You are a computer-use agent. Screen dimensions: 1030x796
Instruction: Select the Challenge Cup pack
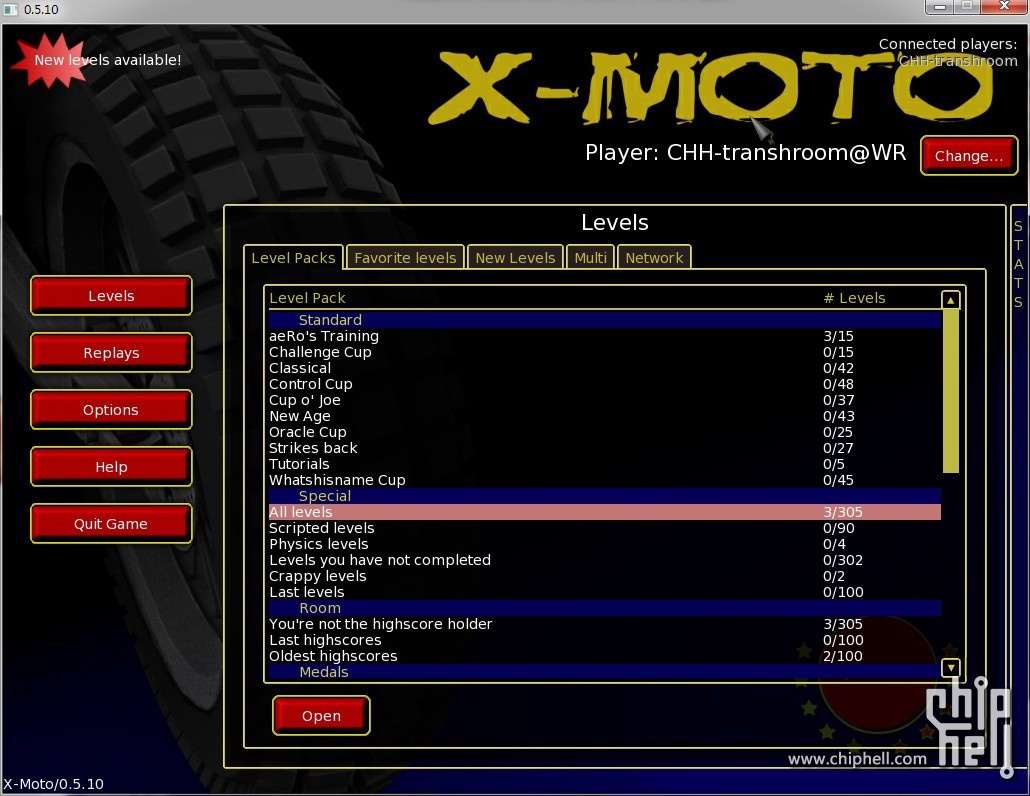pos(604,352)
